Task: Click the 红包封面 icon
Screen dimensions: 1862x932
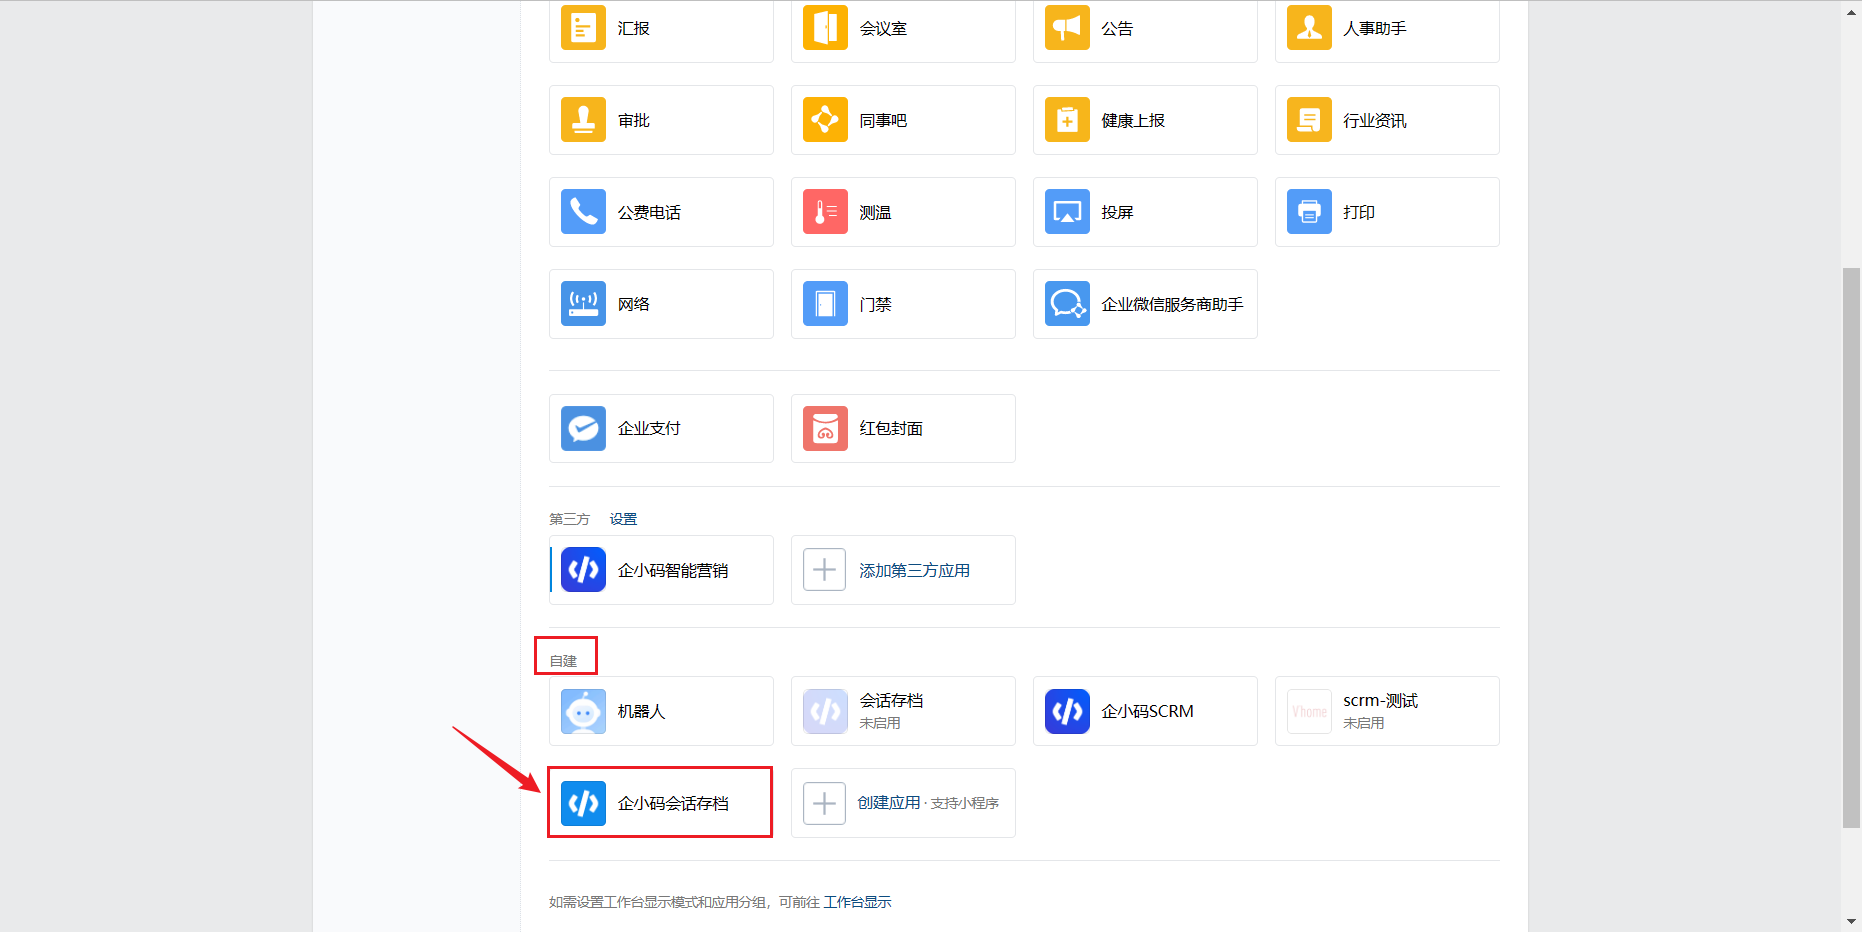Action: click(825, 428)
